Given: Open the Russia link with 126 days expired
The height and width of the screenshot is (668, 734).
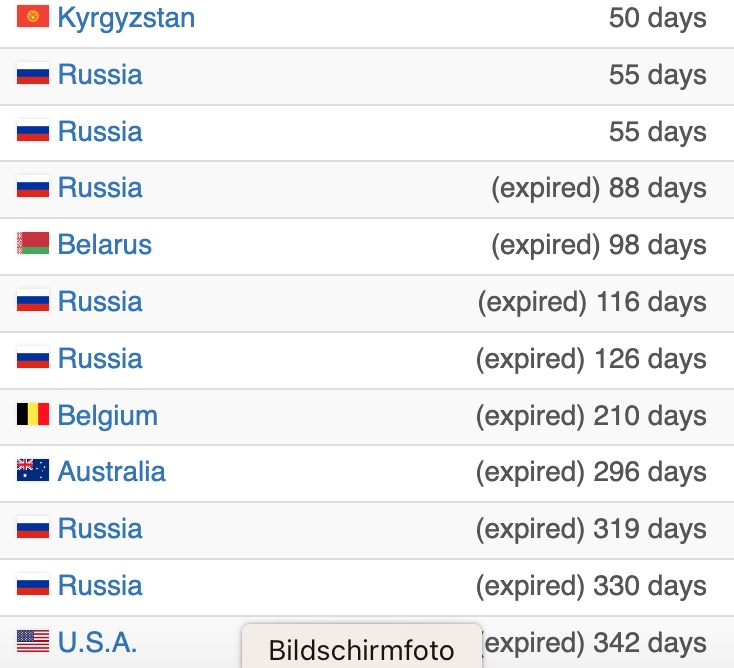Looking at the screenshot, I should (x=100, y=359).
